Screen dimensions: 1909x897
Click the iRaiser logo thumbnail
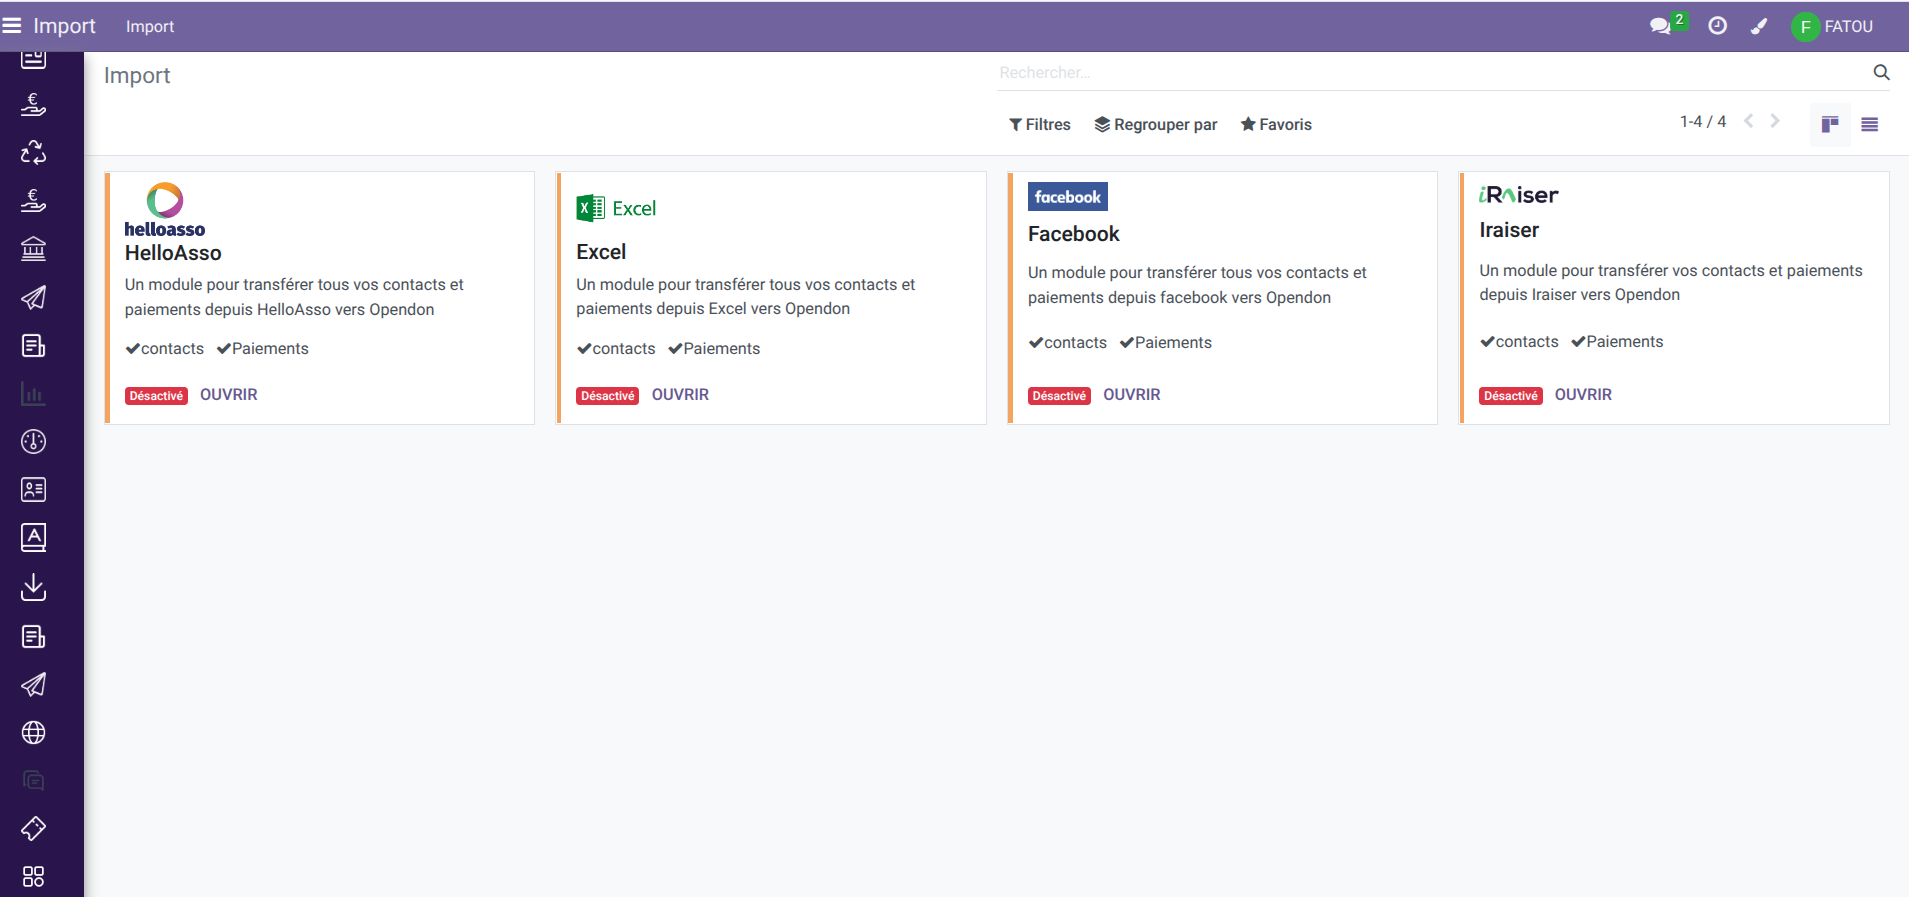(x=1519, y=195)
